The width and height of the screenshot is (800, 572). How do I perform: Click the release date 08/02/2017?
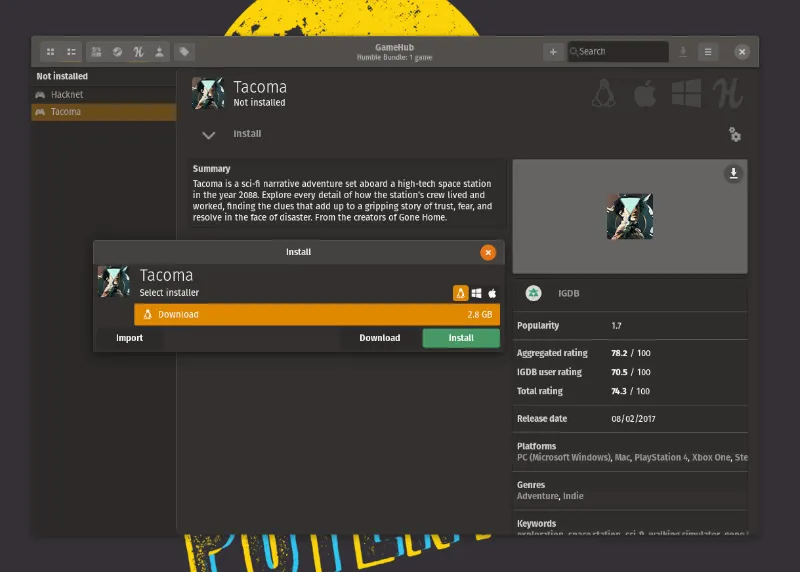pyautogui.click(x=633, y=419)
